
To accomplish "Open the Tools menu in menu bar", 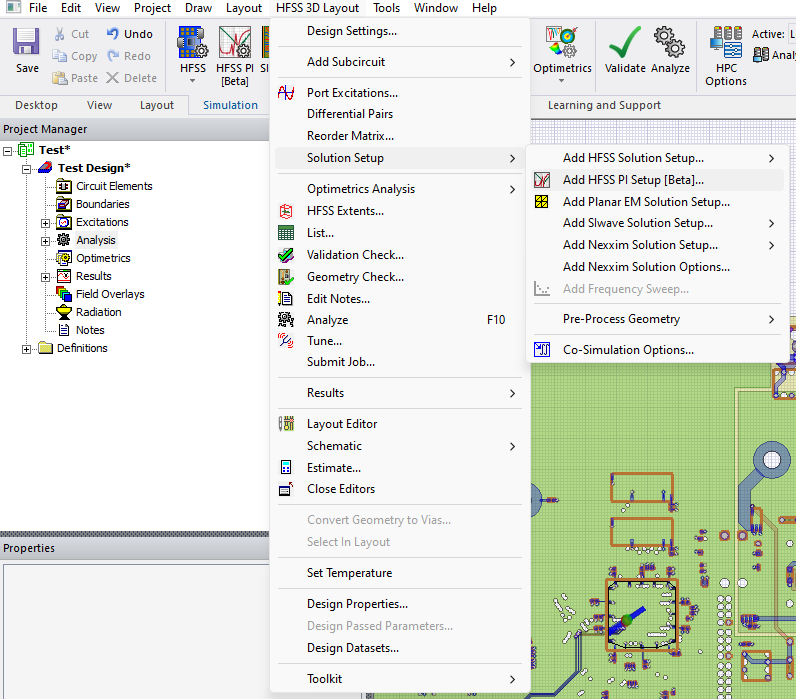I will (386, 8).
